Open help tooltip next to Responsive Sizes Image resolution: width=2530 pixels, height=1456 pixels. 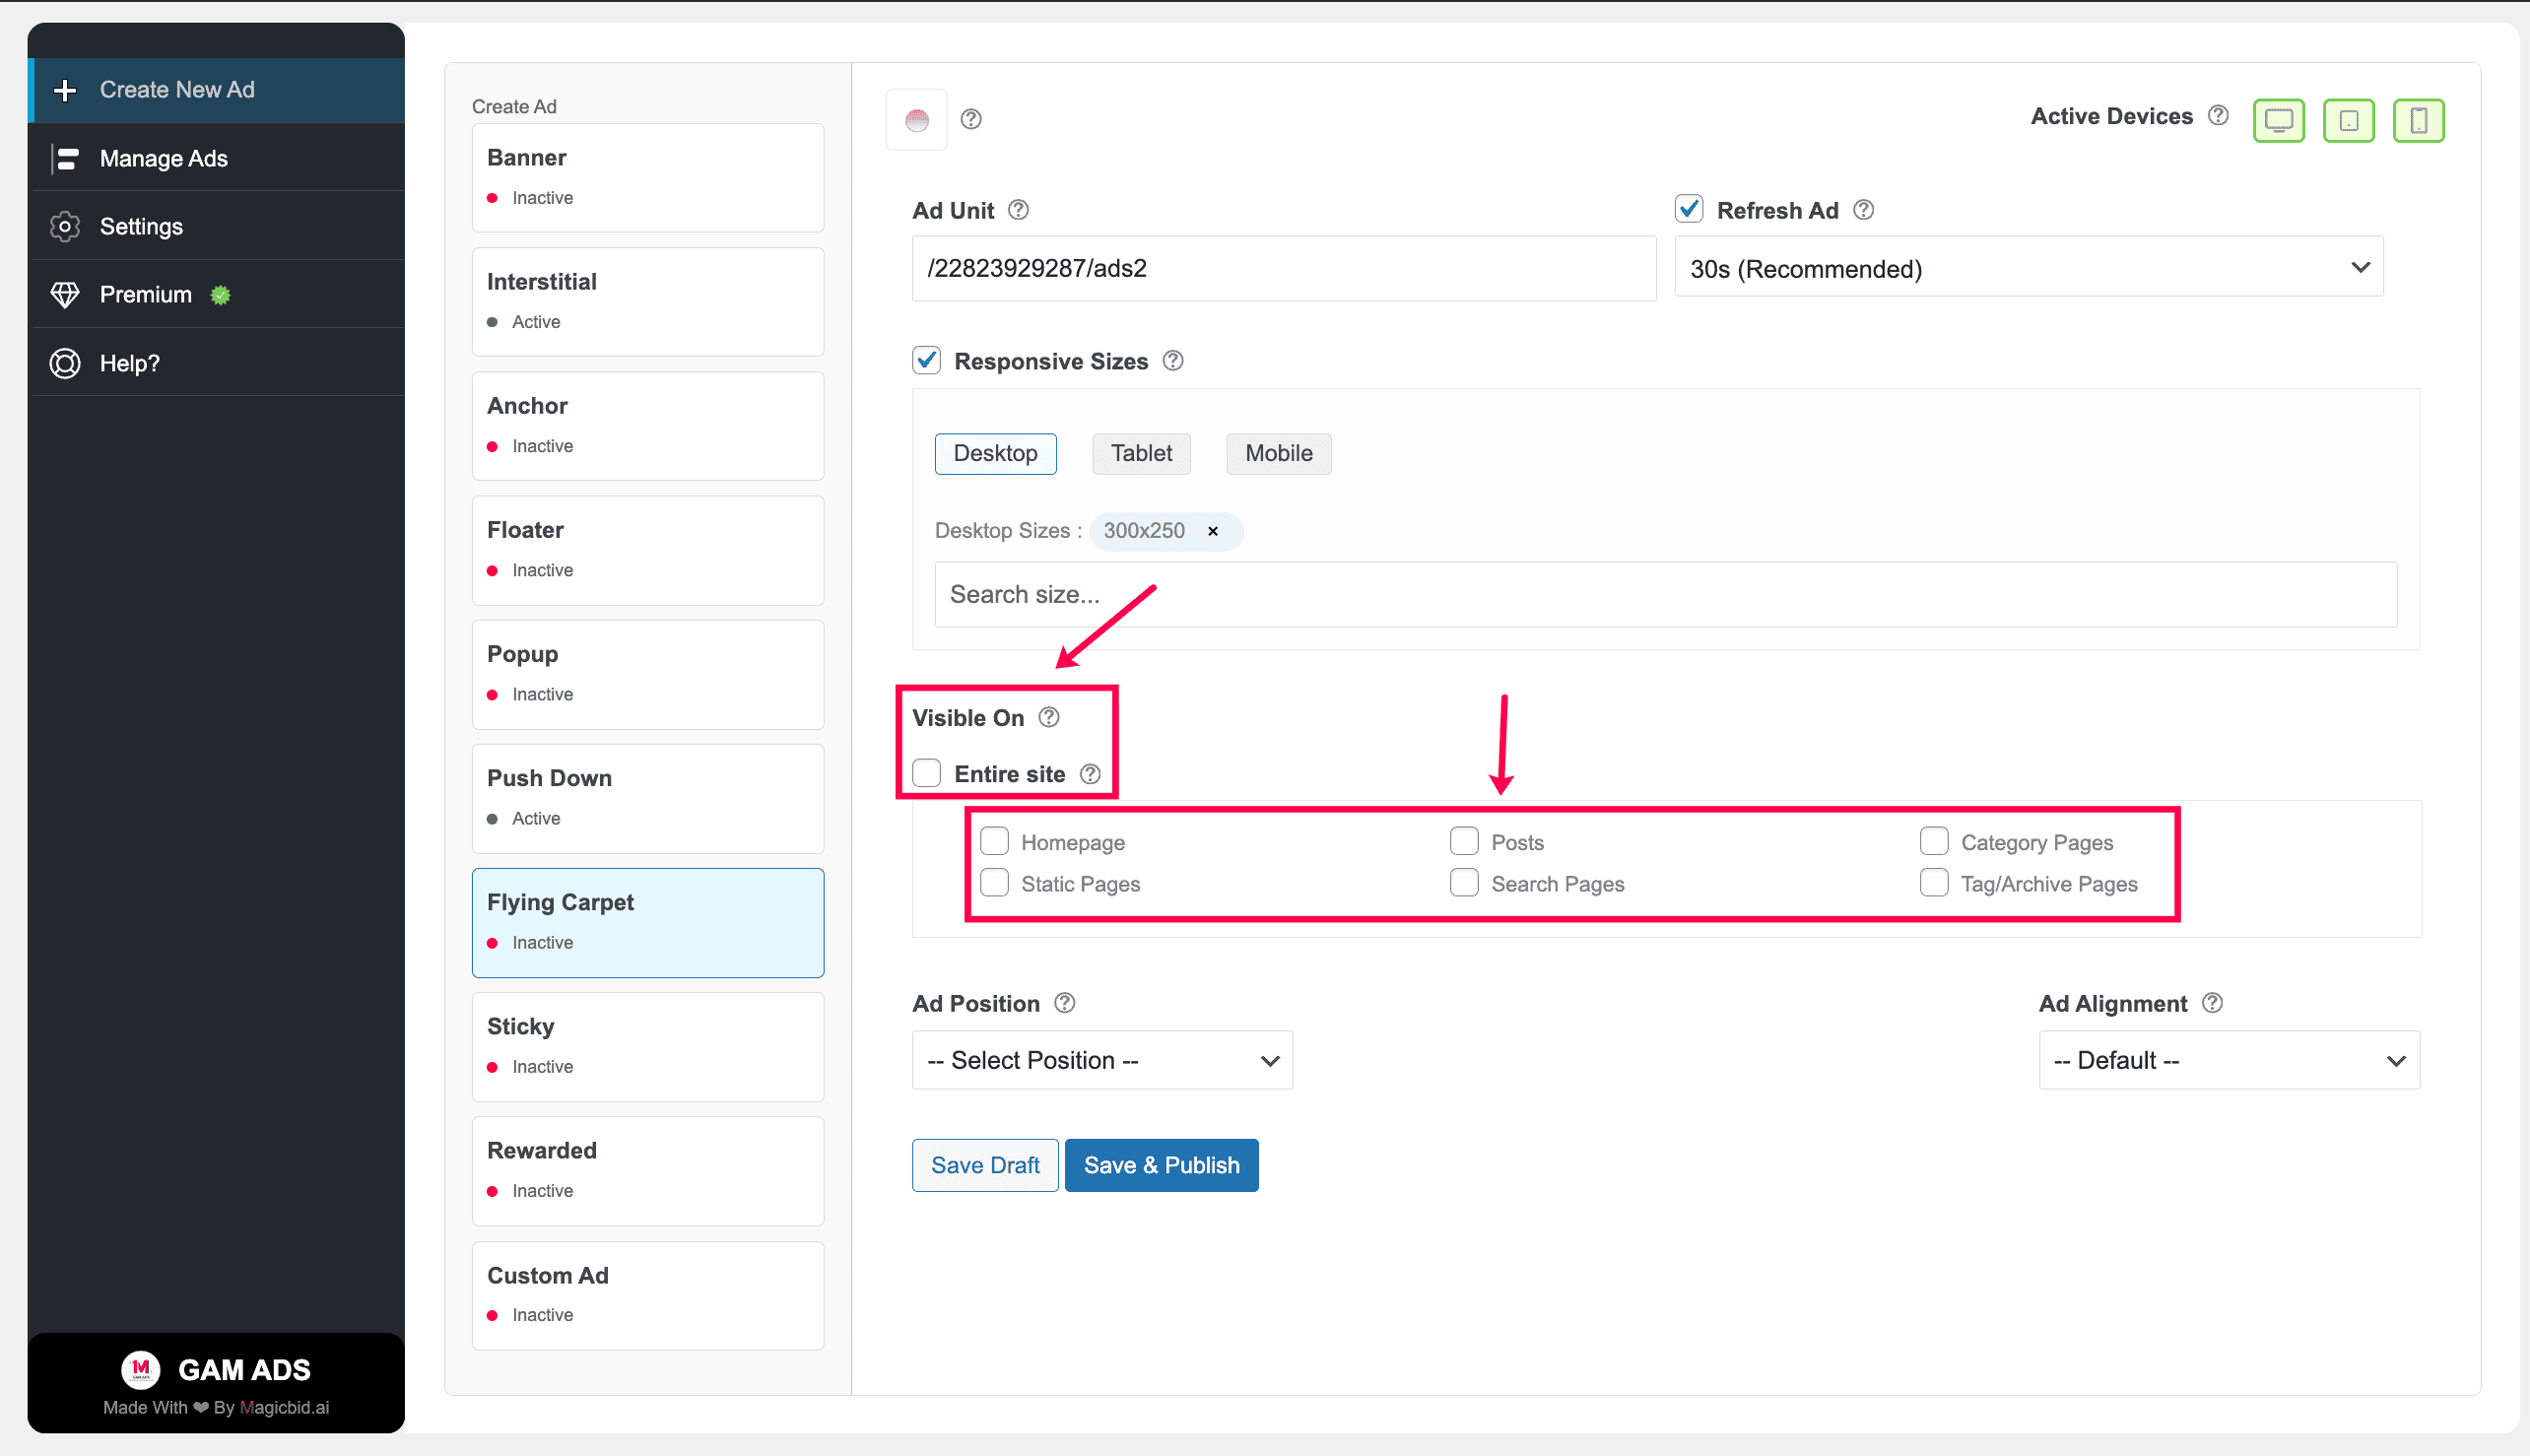[1173, 360]
